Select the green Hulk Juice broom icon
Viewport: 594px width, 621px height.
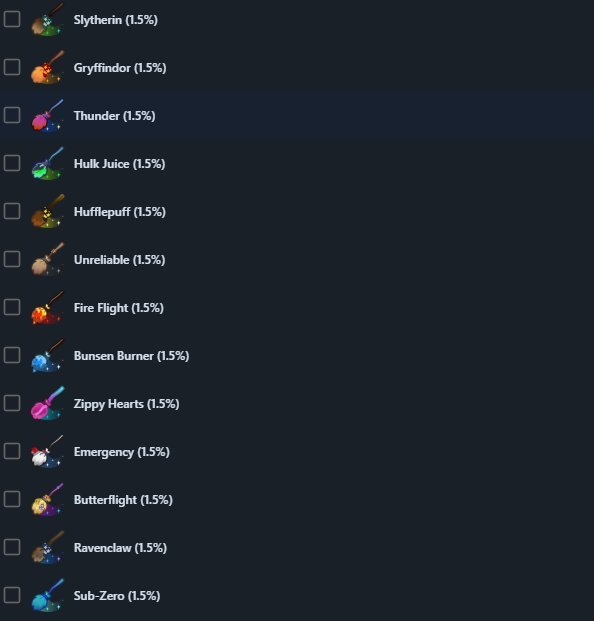tap(47, 163)
